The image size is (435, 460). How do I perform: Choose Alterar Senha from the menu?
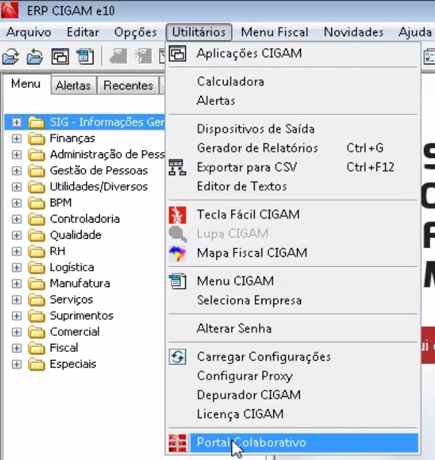coord(293,329)
